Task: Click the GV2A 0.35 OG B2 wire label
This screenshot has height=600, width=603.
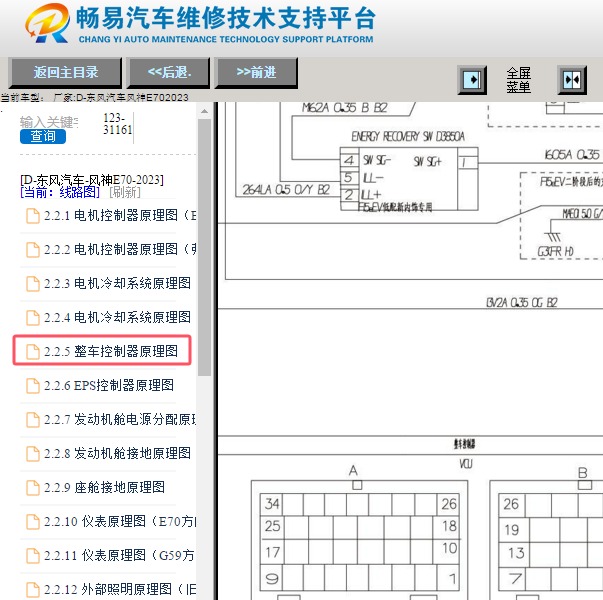Action: [x=521, y=303]
